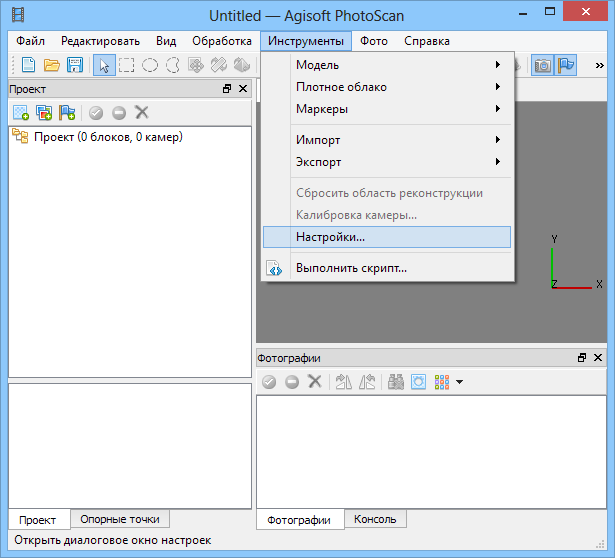Click the blue camera icon in Фотографии panel
Viewport: 615px width, 558px height.
[418, 382]
